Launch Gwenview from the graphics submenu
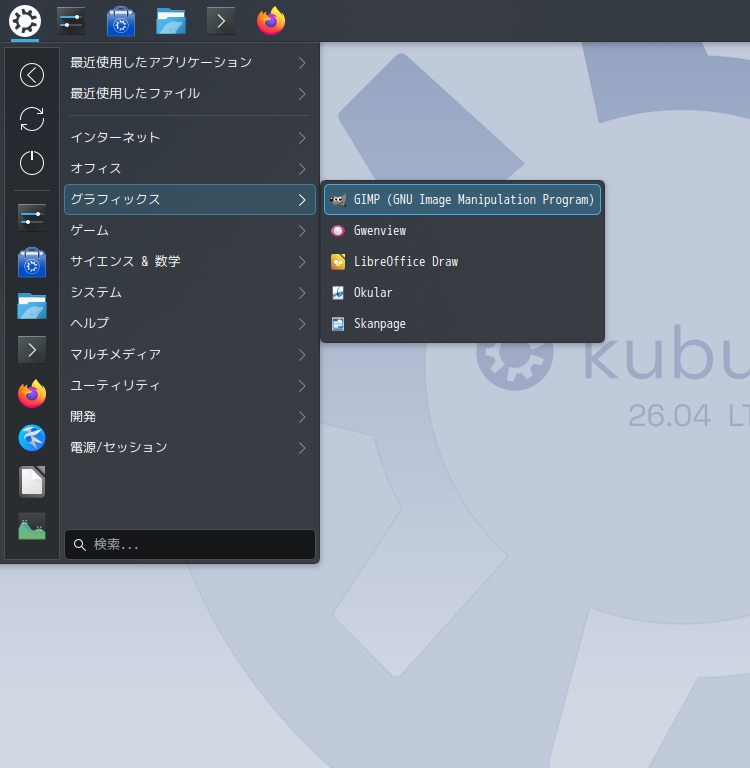The width and height of the screenshot is (750, 768). (462, 231)
